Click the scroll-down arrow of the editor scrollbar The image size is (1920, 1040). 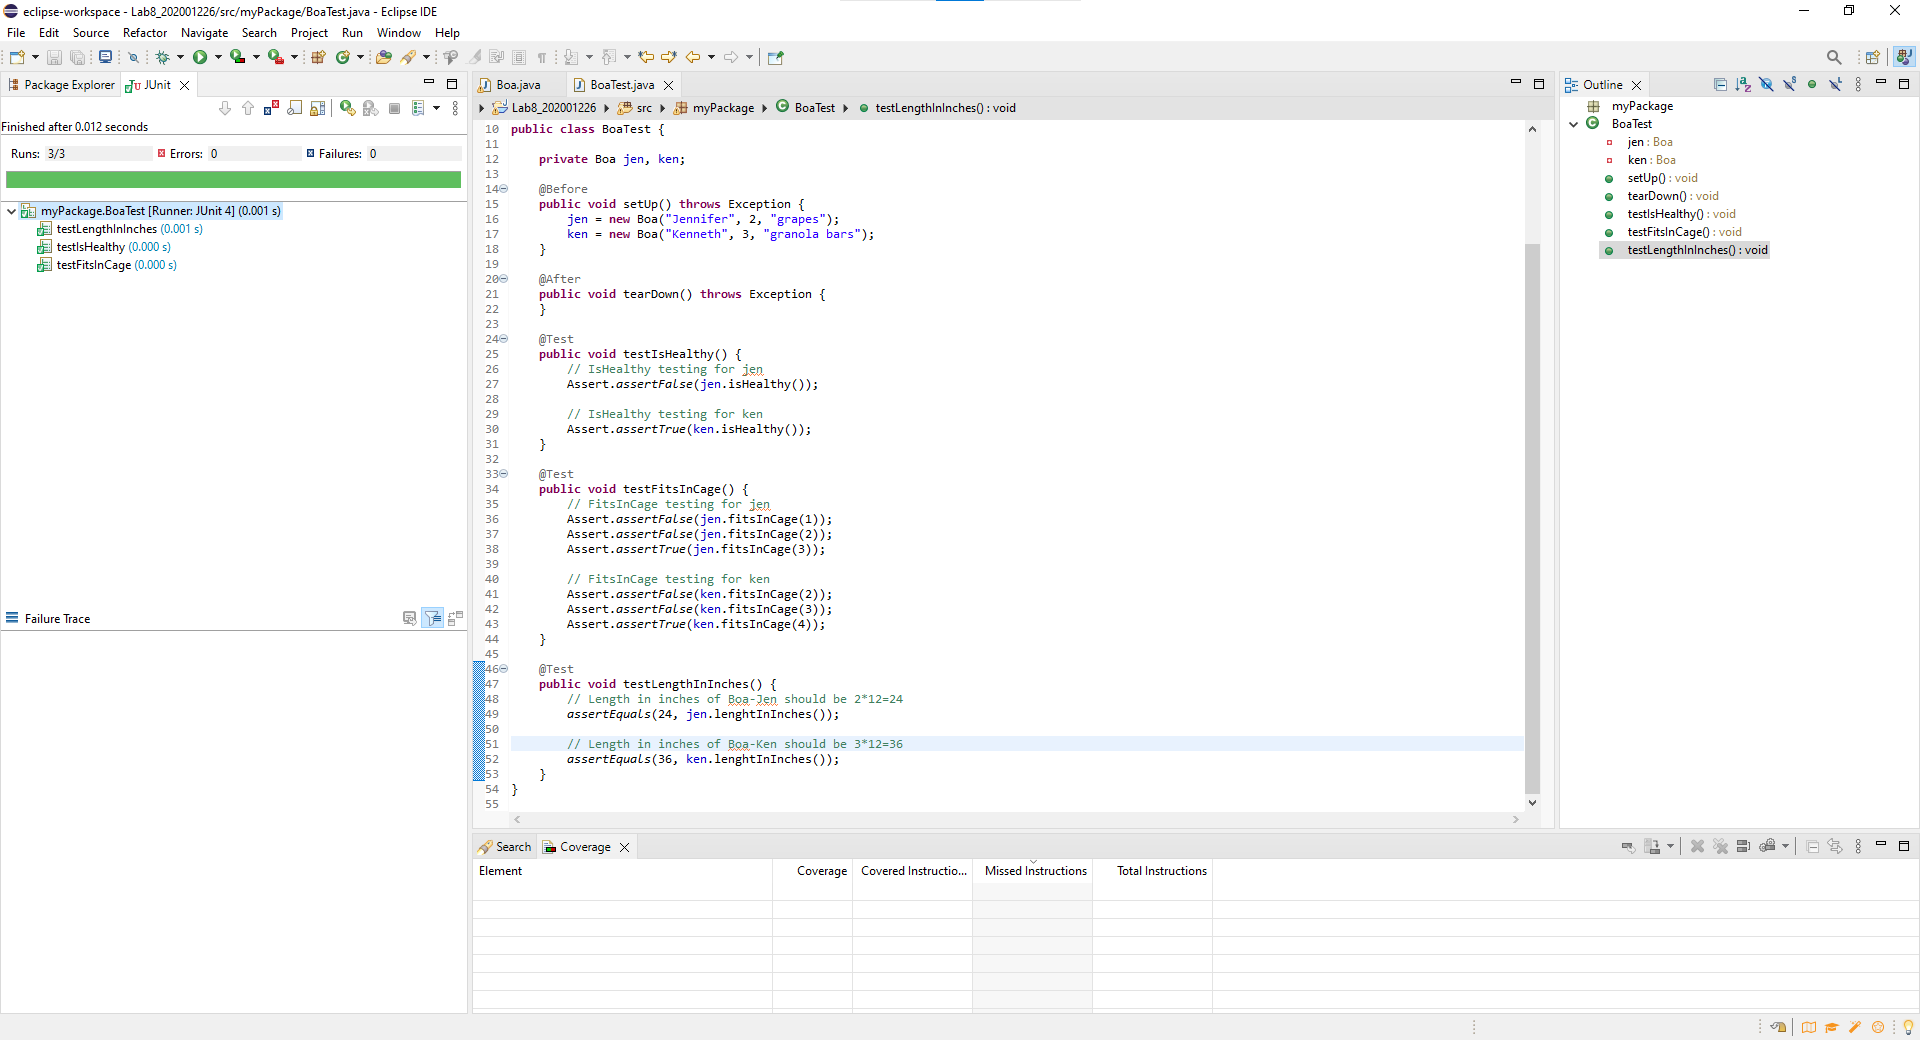click(1532, 803)
